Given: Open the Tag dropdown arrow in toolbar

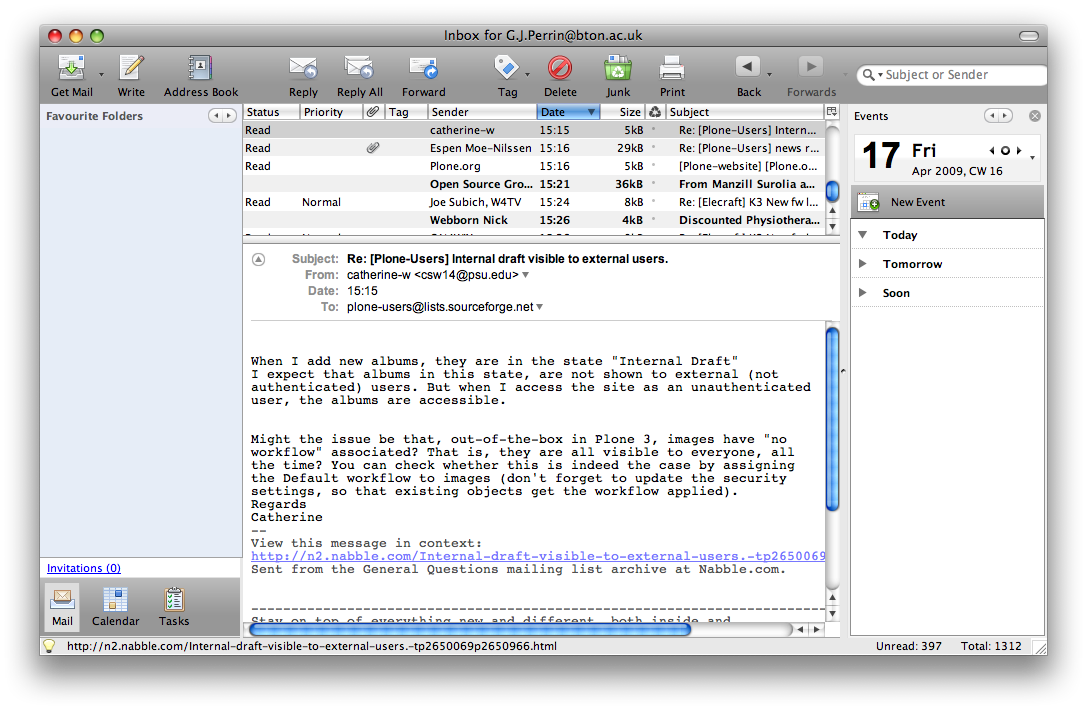Looking at the screenshot, I should click(x=527, y=74).
